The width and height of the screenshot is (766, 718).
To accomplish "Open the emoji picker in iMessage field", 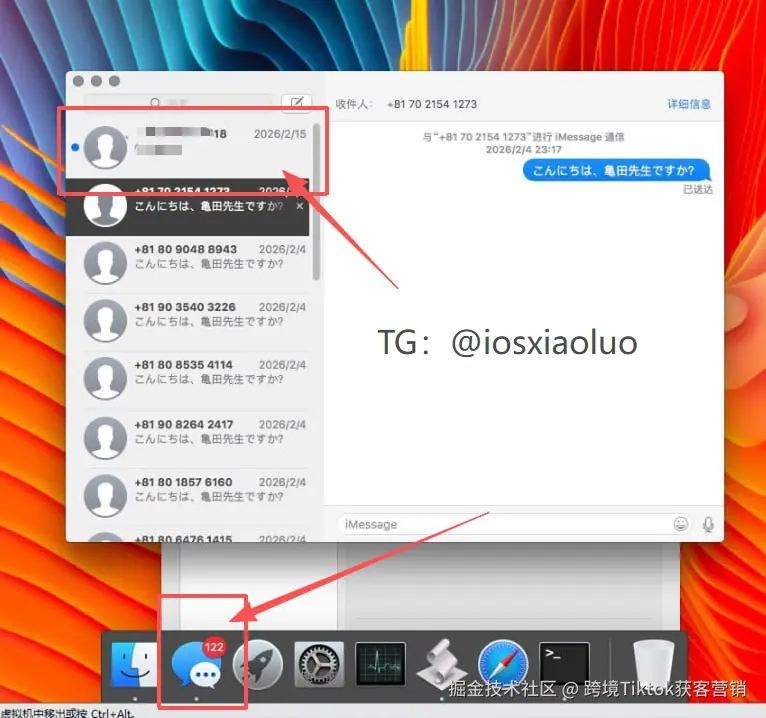I will click(681, 524).
